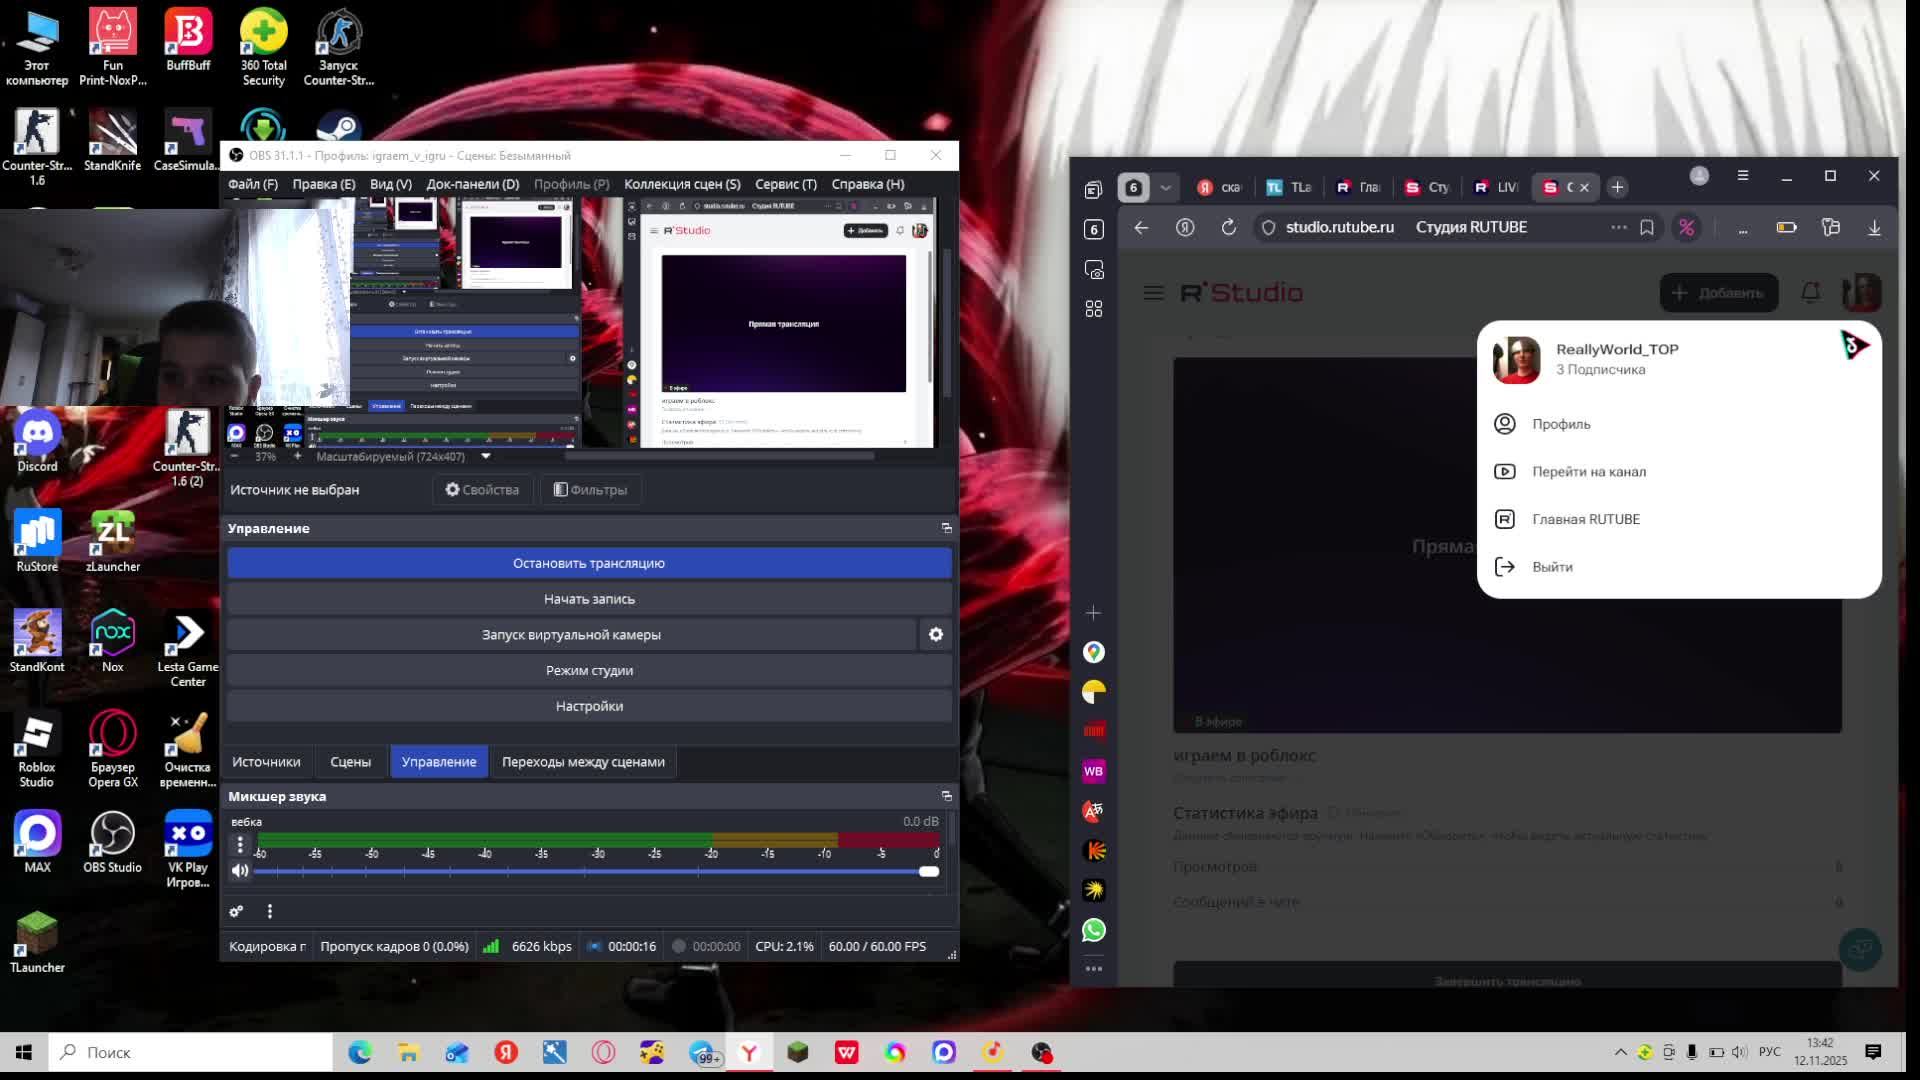Open virtual camera settings gear
The width and height of the screenshot is (1920, 1080).
coord(936,635)
